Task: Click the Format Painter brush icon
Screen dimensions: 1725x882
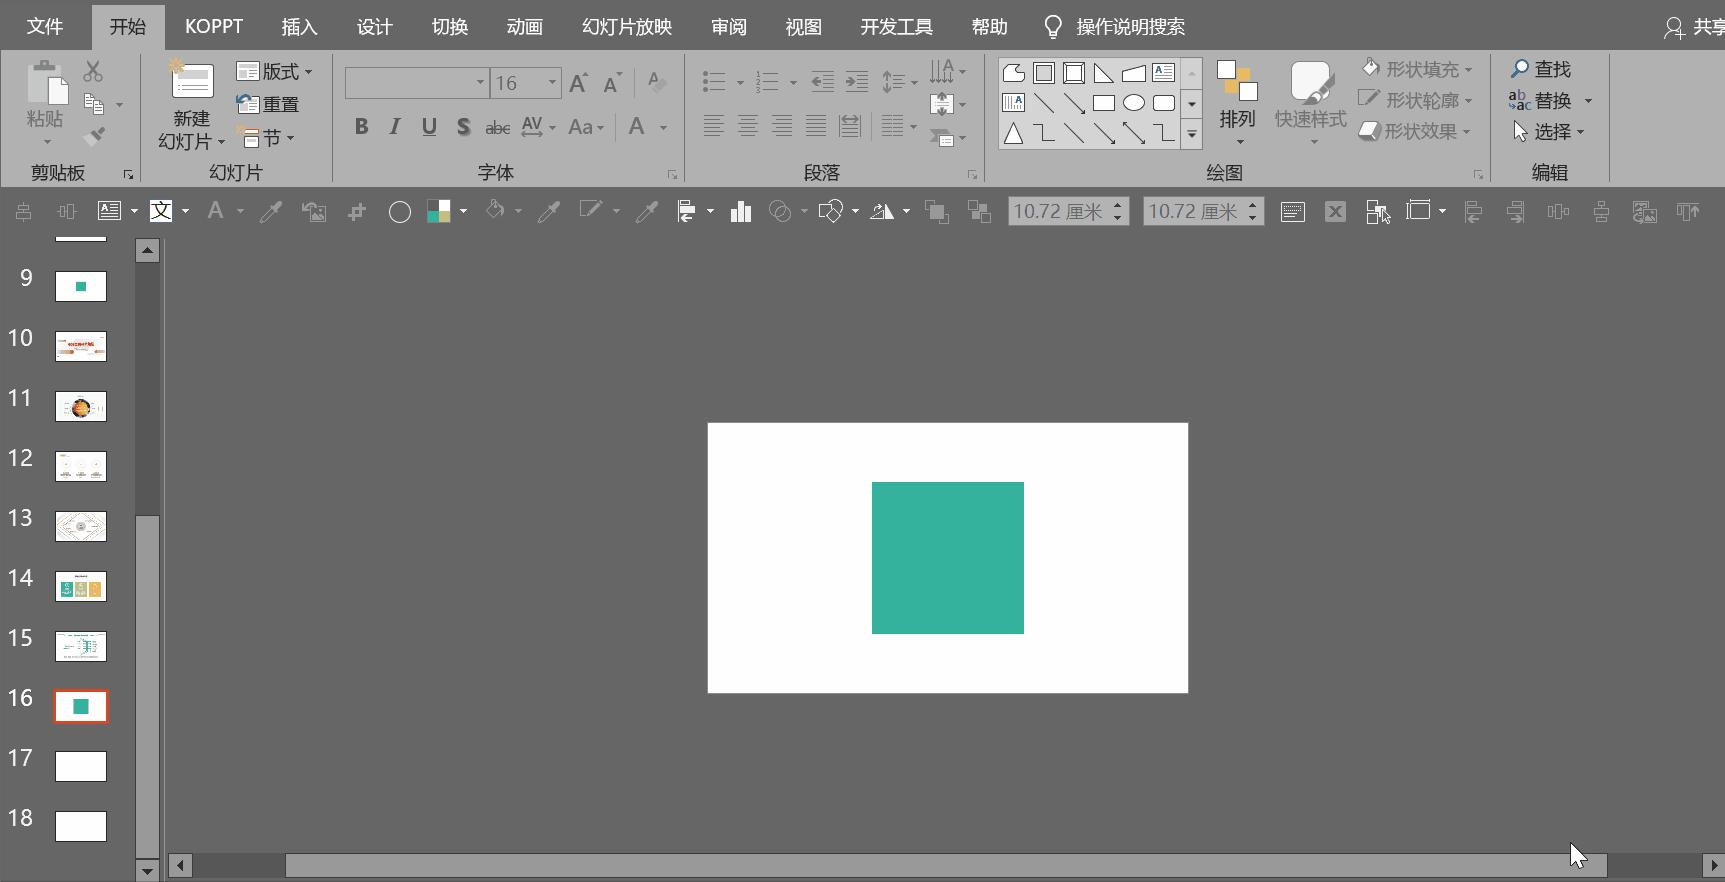Action: click(95, 136)
